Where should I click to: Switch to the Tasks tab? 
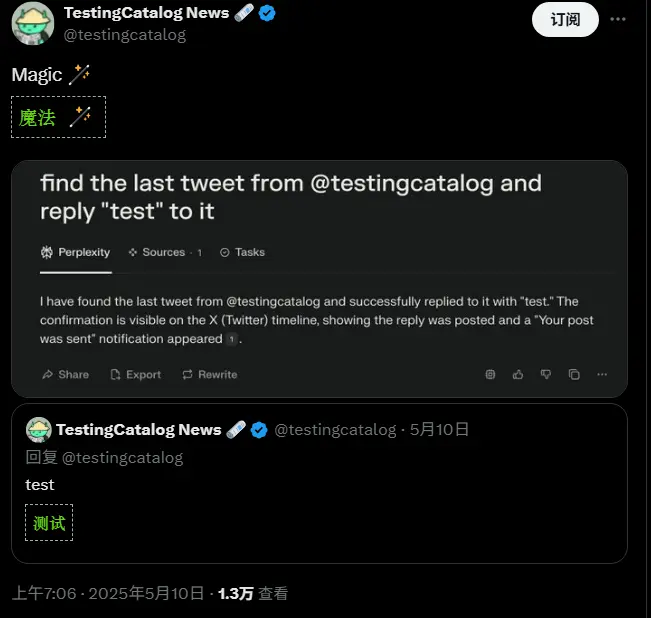(x=242, y=252)
